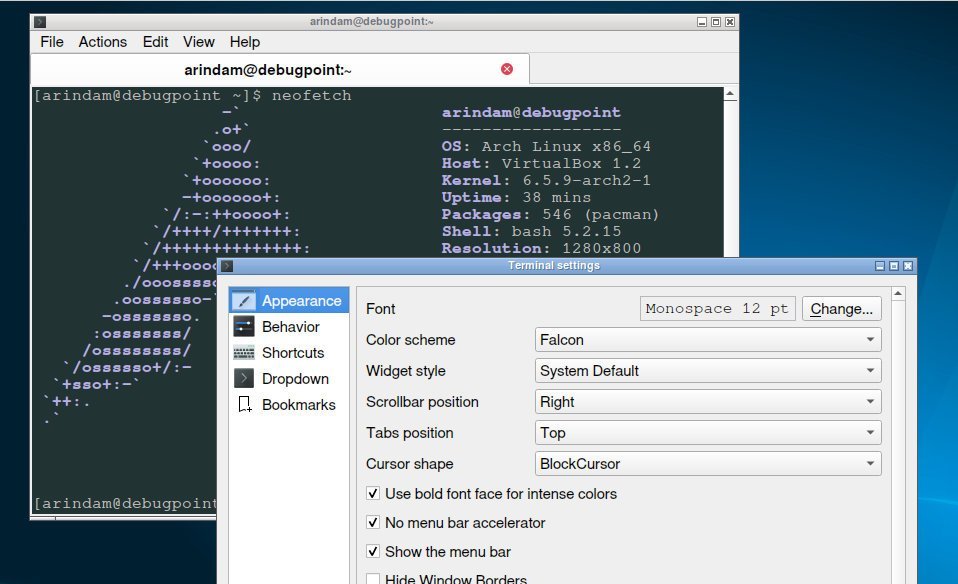Click the settings panel scrollbar up arrow
Image resolution: width=958 pixels, height=584 pixels.
(x=898, y=294)
